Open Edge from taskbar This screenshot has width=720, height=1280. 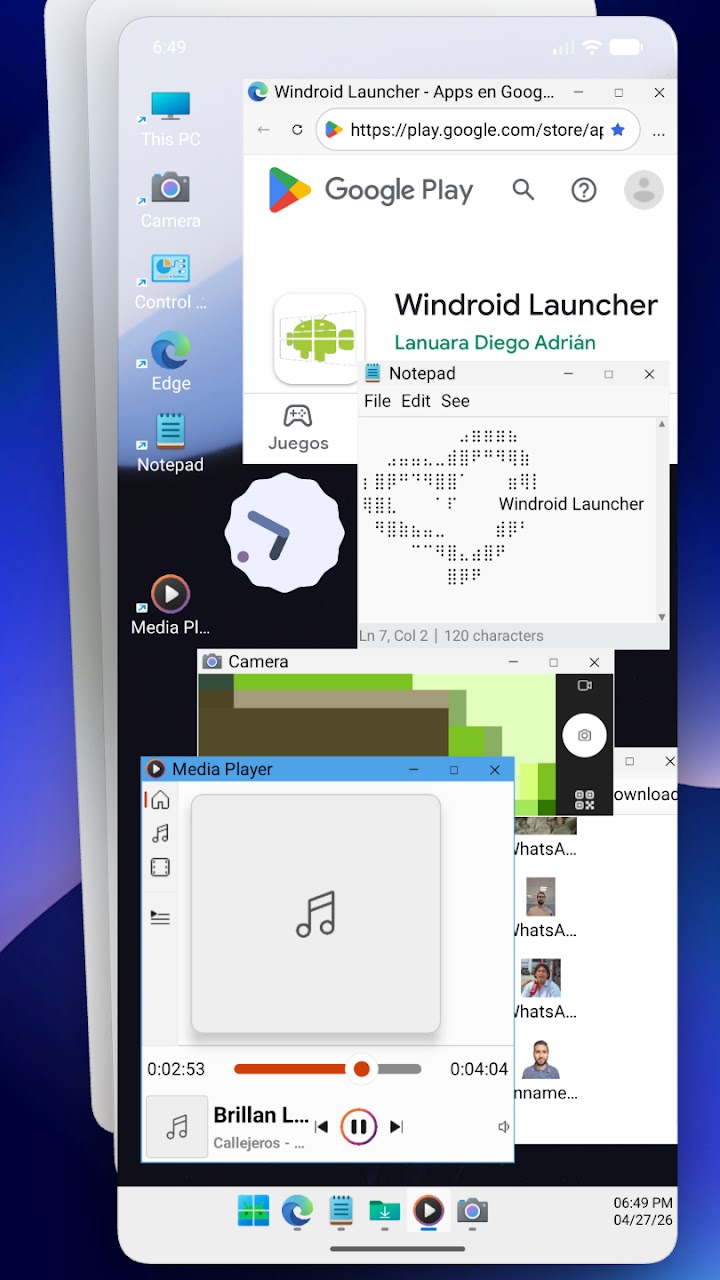[x=297, y=1211]
